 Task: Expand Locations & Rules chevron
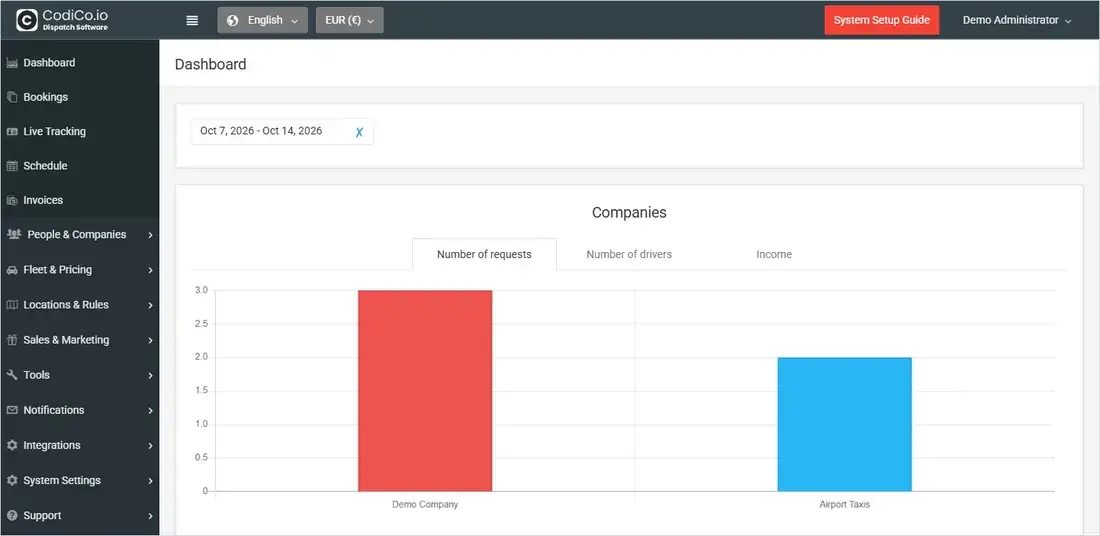pos(151,305)
